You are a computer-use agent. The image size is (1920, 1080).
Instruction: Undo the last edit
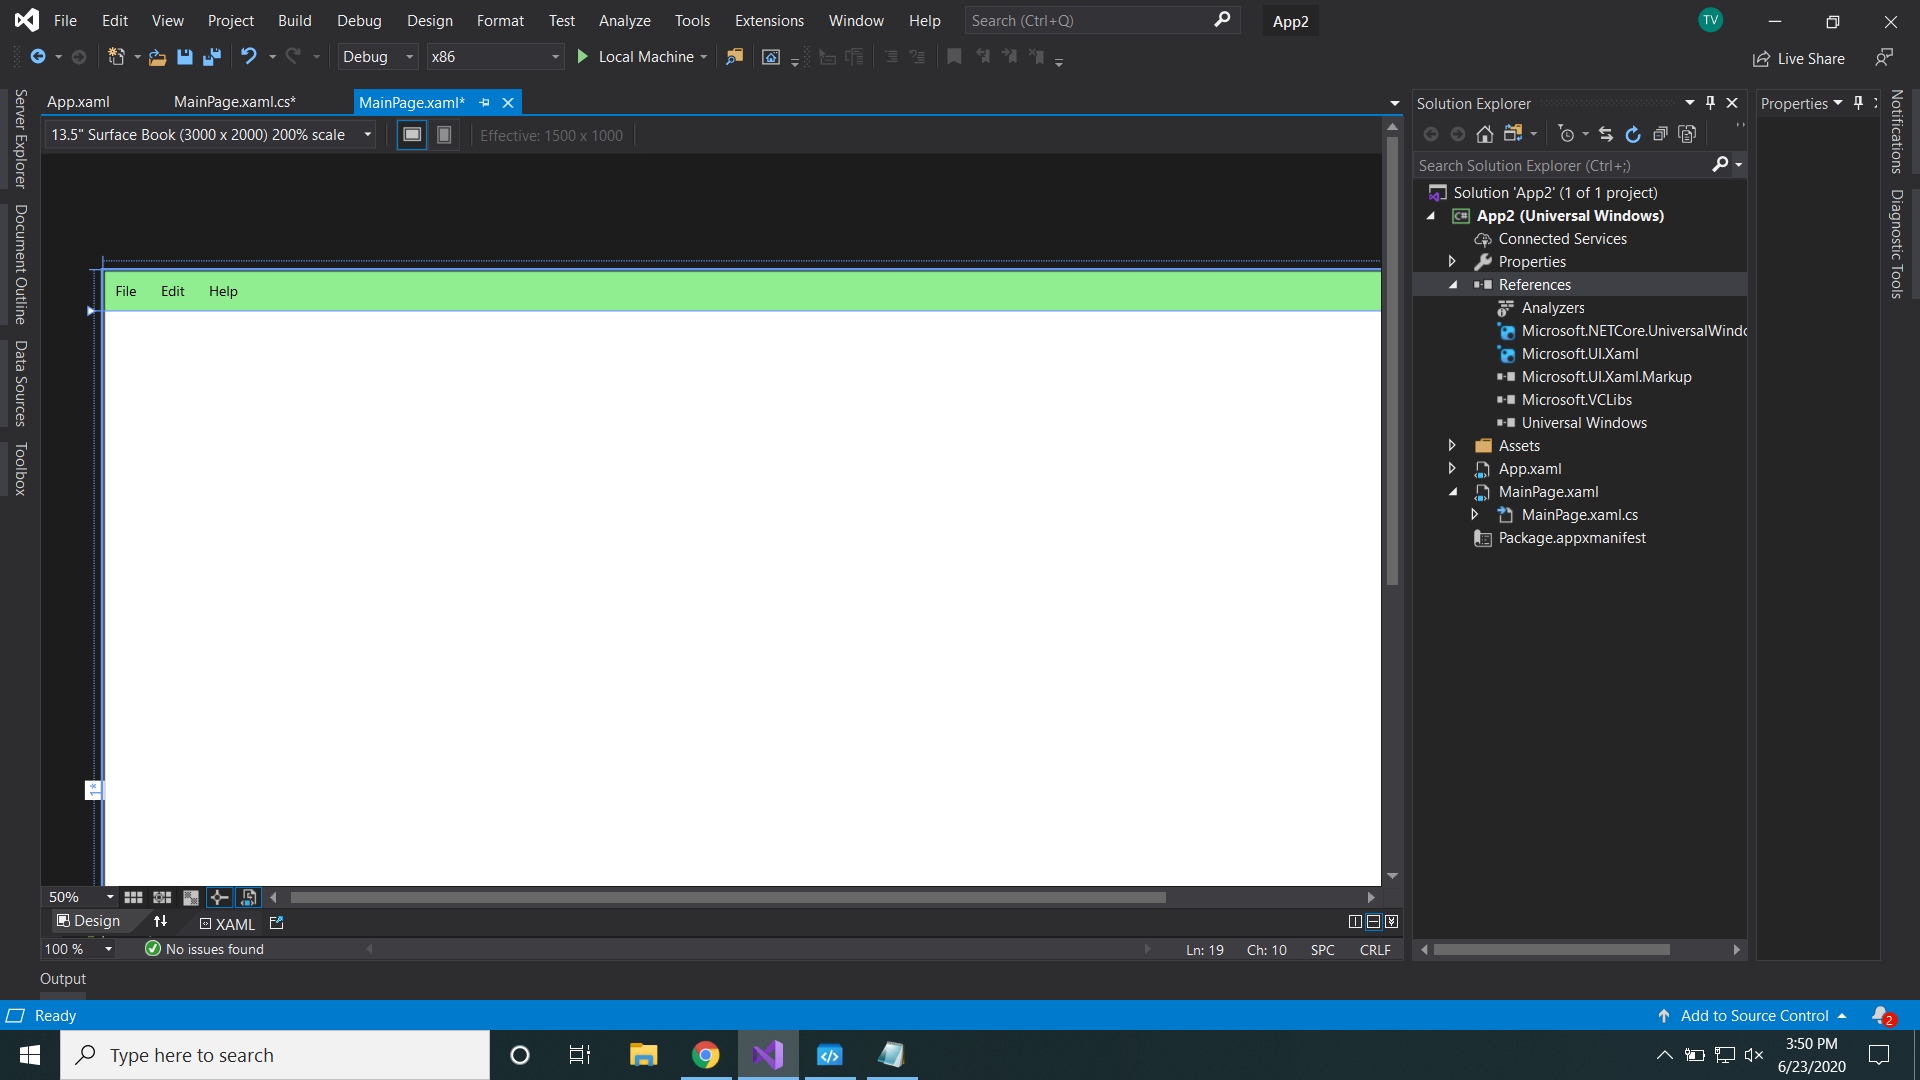(x=249, y=57)
